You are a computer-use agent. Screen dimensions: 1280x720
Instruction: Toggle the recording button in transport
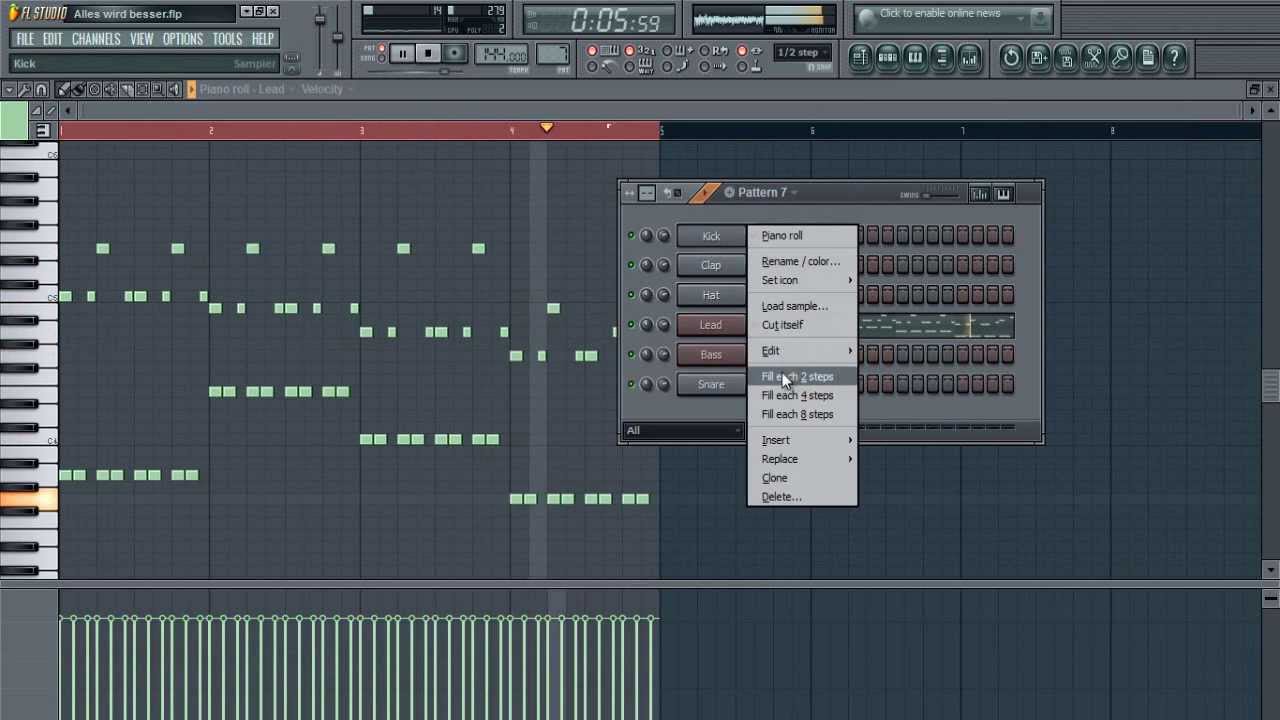click(x=455, y=54)
